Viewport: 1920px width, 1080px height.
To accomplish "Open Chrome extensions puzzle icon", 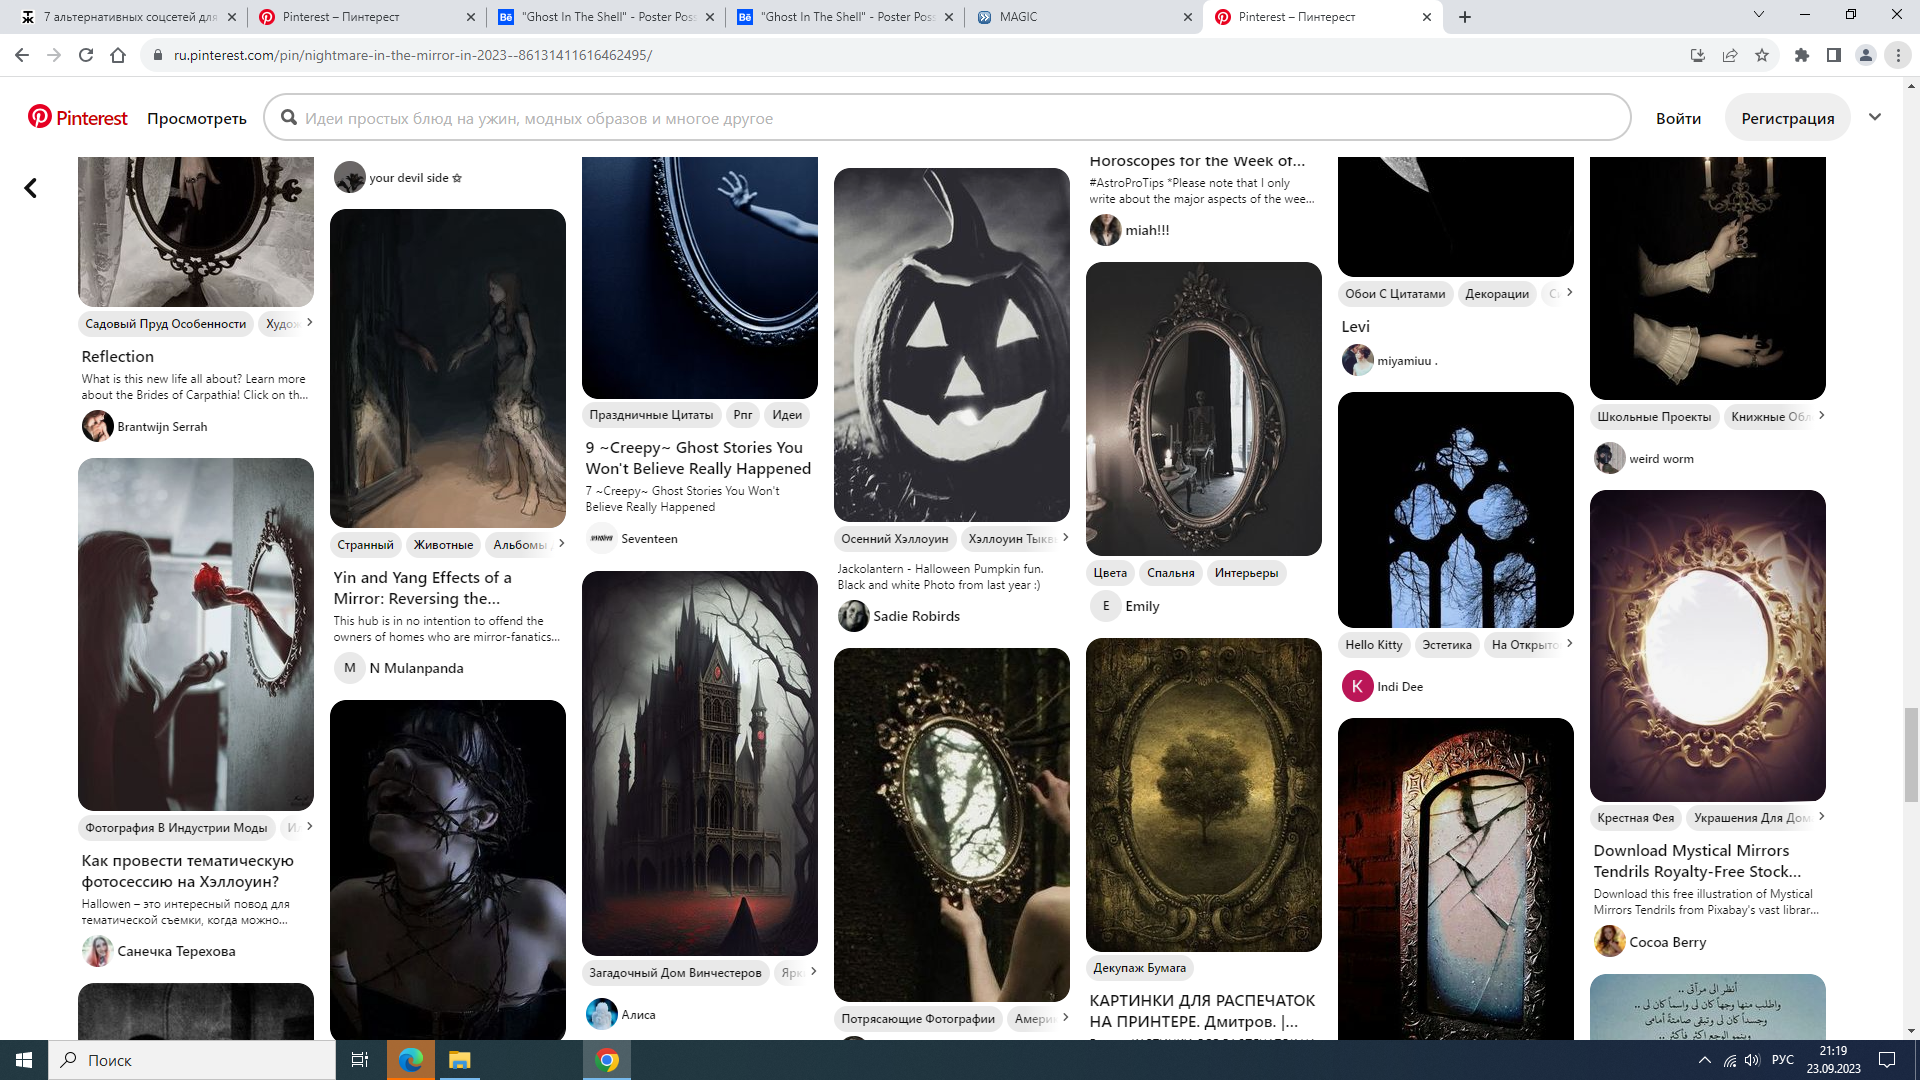I will tap(1802, 55).
